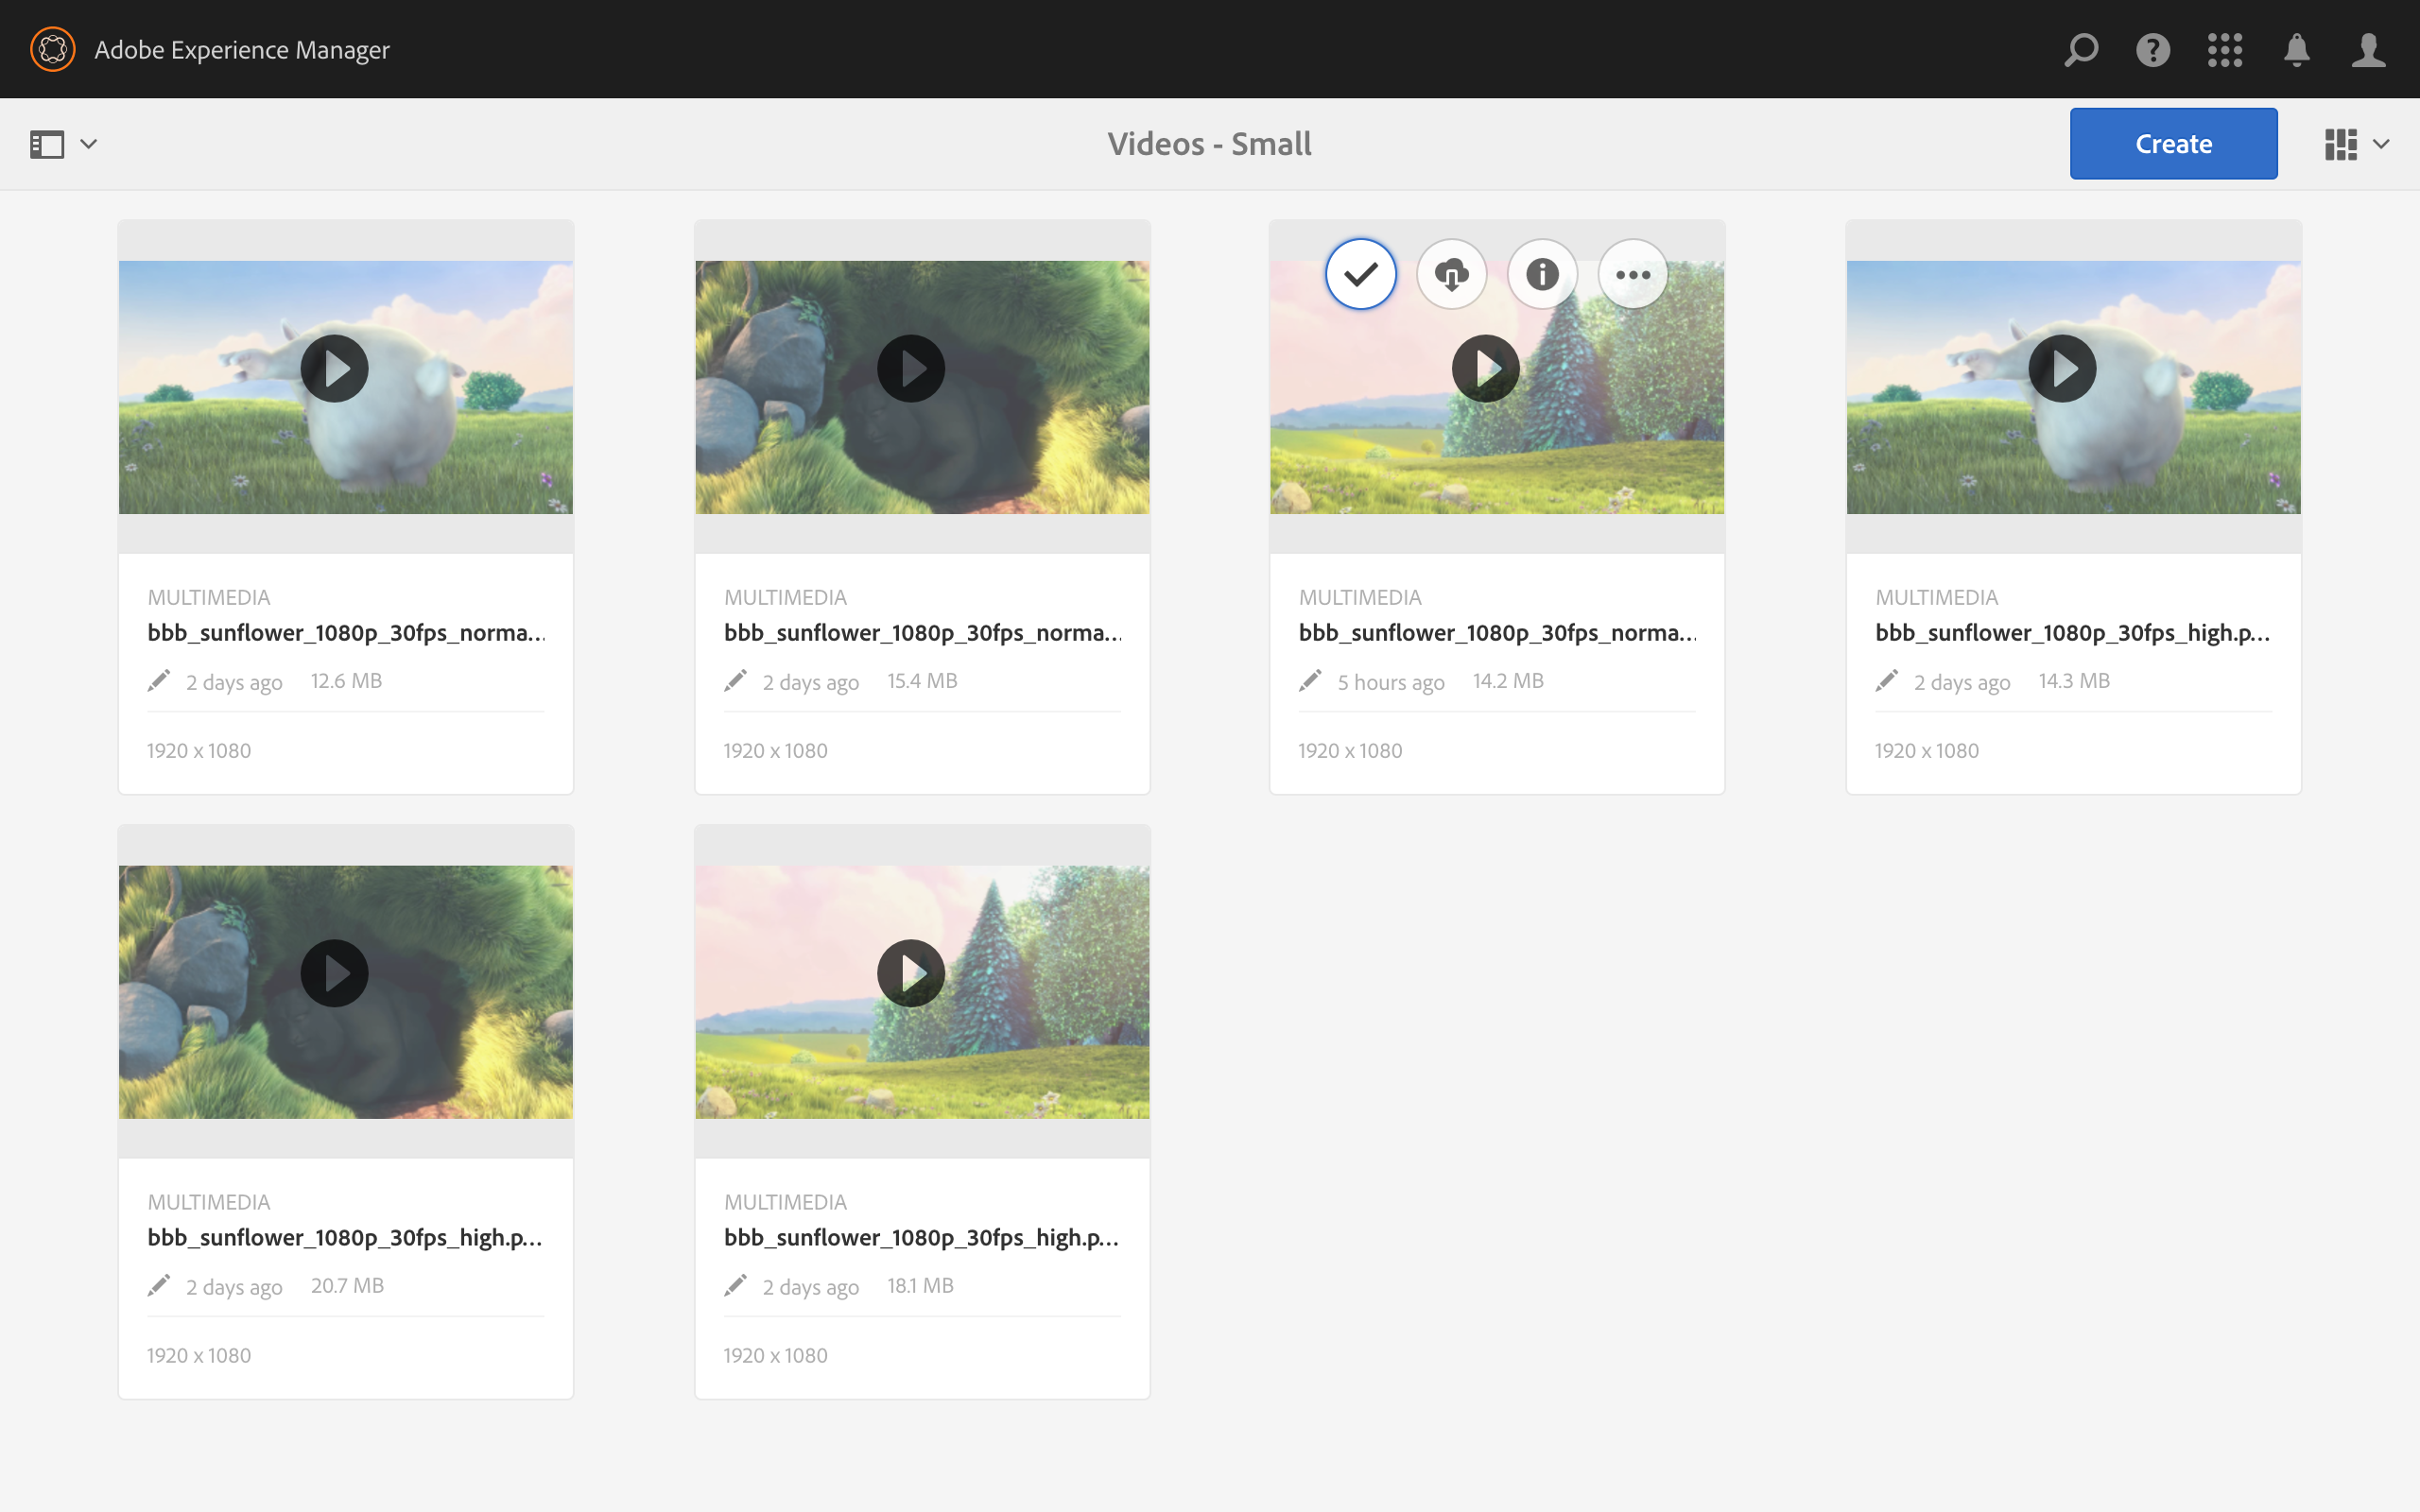Click the card view layout icon

coord(2340,144)
